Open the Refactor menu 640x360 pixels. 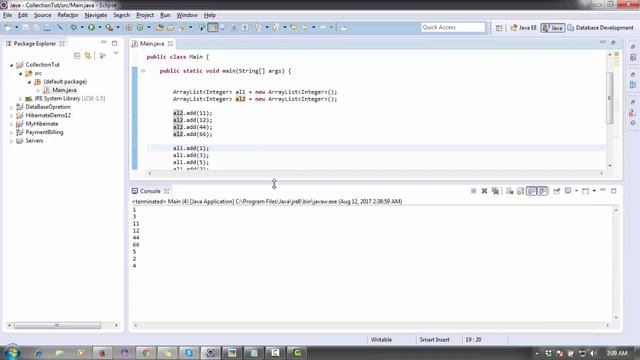[68, 15]
